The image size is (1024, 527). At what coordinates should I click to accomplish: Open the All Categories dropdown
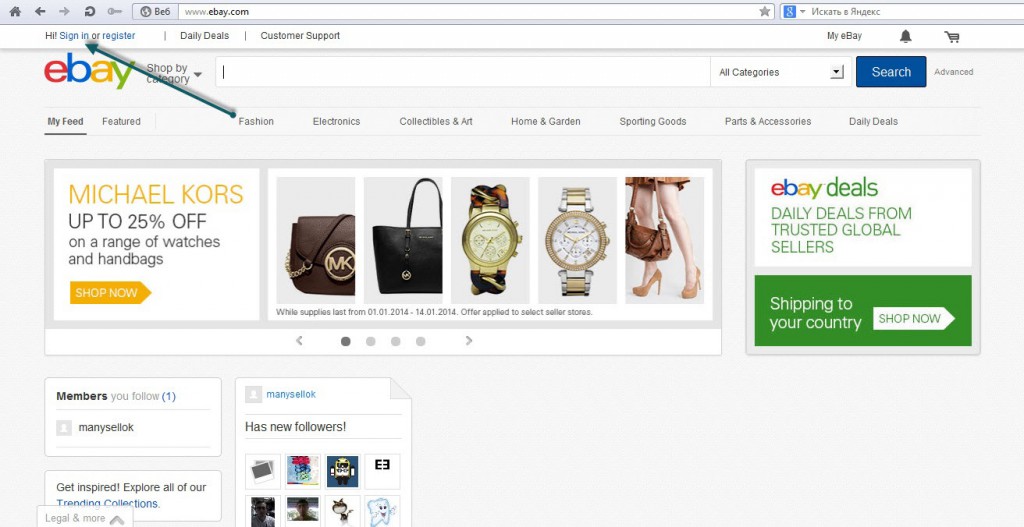coord(780,72)
